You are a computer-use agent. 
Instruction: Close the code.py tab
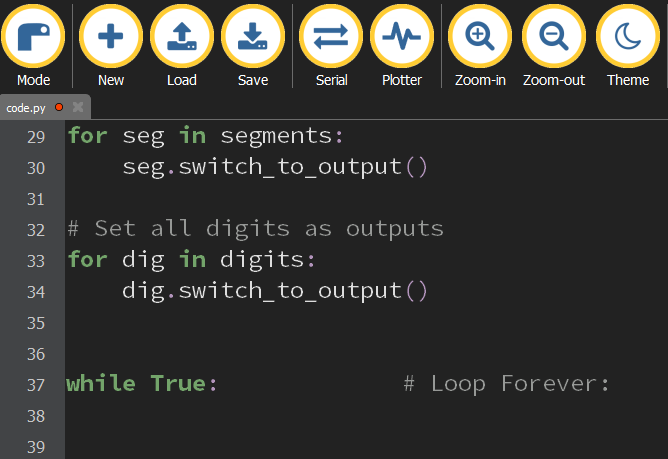(x=77, y=106)
